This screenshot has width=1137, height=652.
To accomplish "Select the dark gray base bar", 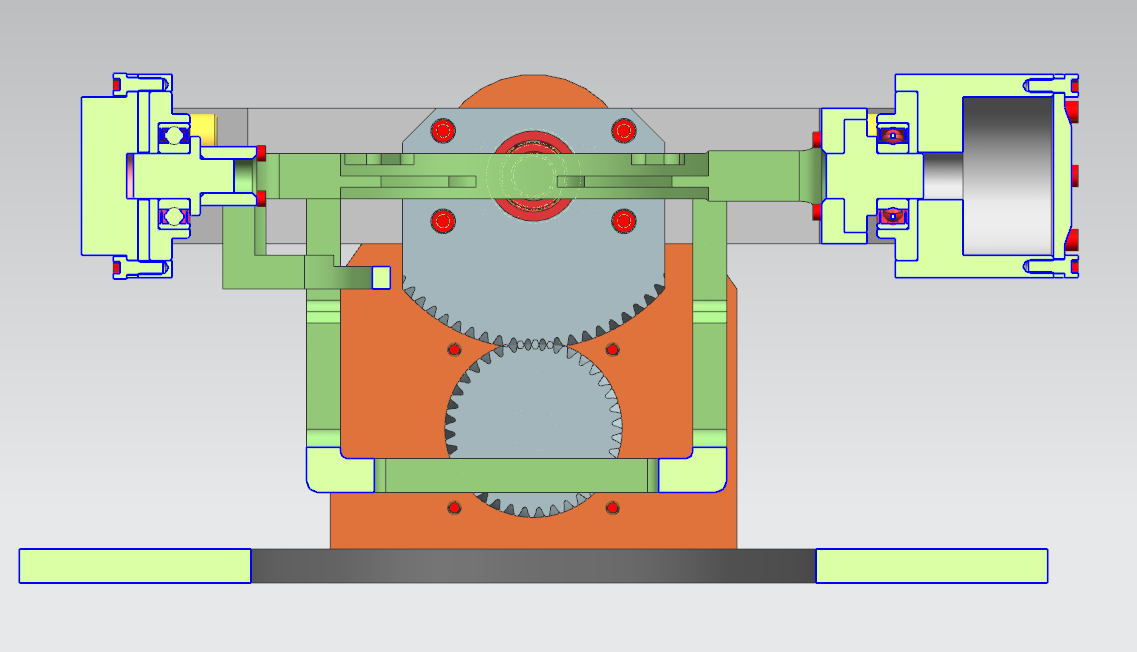I will (533, 566).
